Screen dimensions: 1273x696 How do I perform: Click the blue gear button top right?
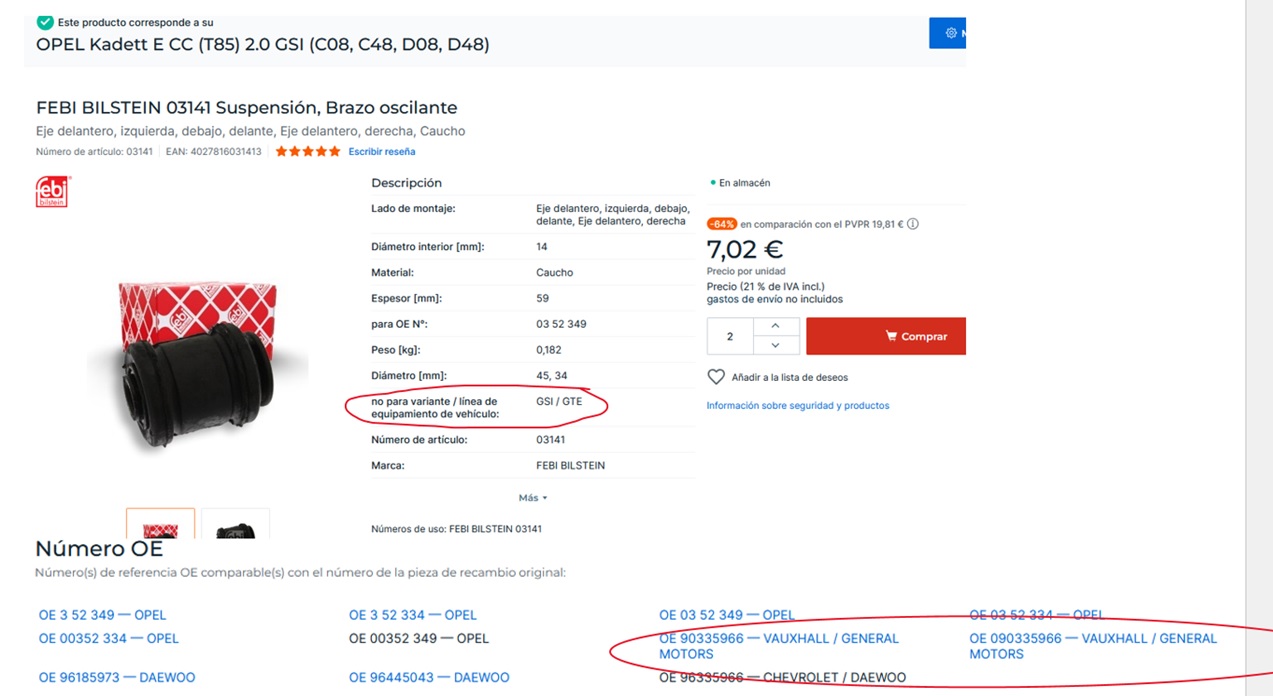tap(947, 33)
